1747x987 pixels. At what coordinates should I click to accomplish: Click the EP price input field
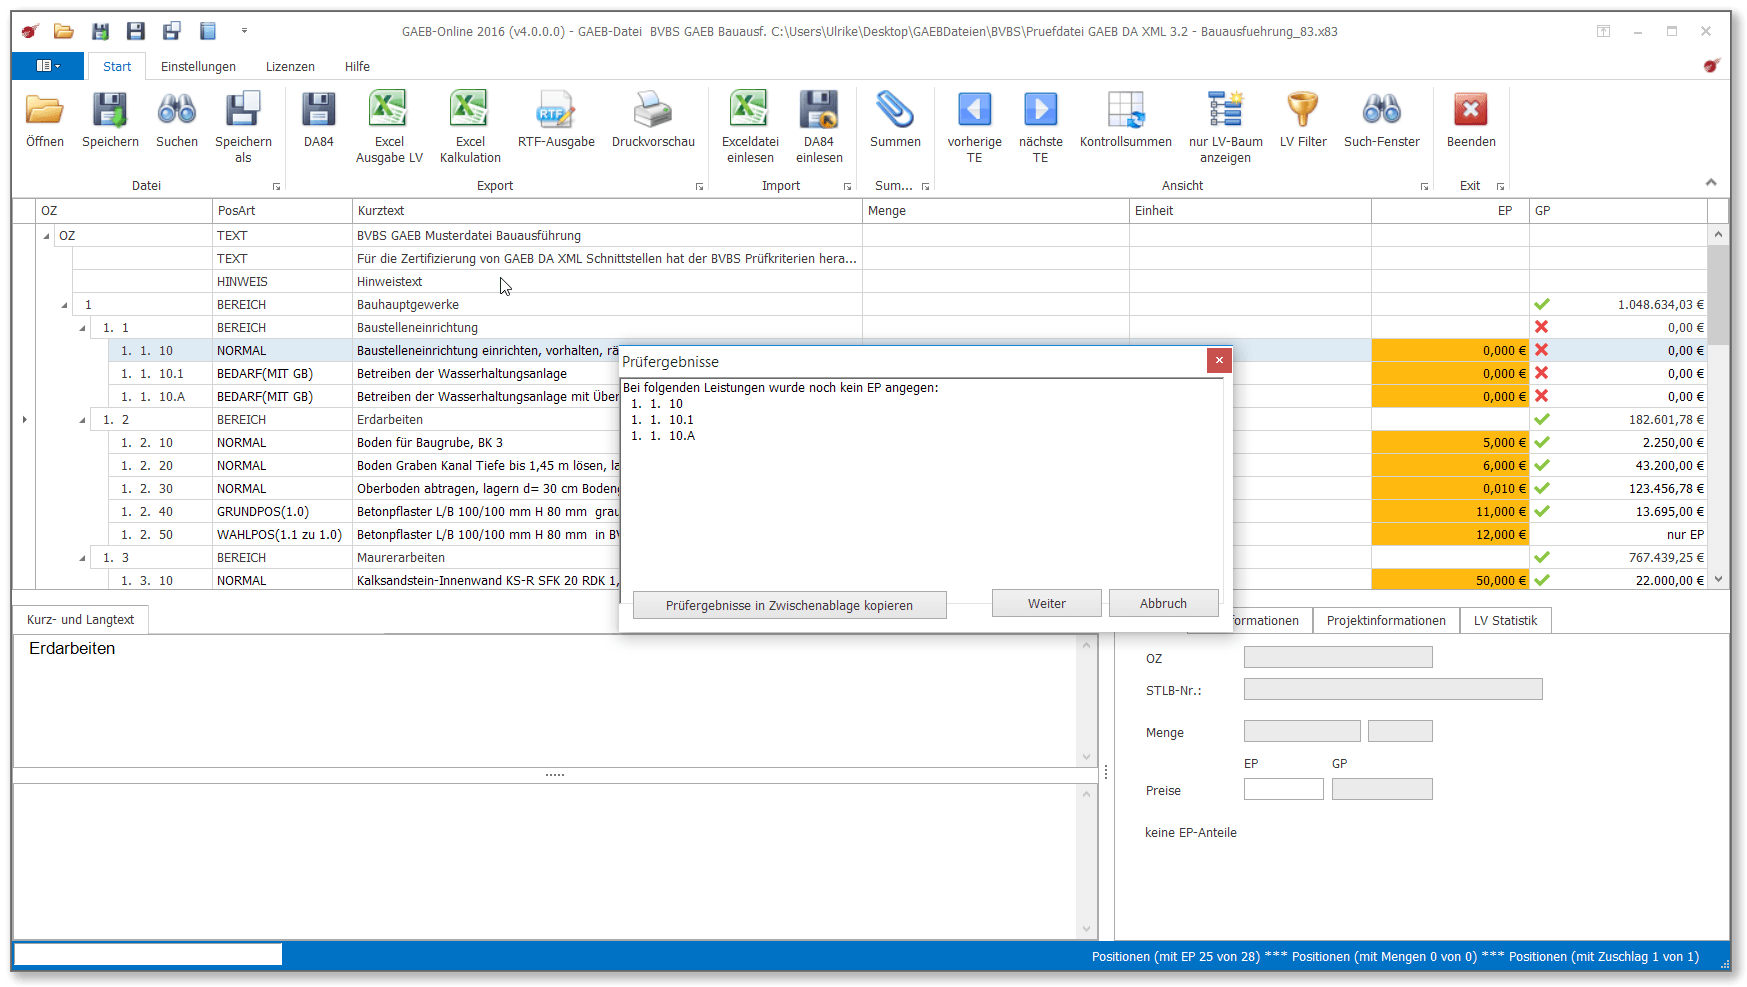(x=1283, y=790)
